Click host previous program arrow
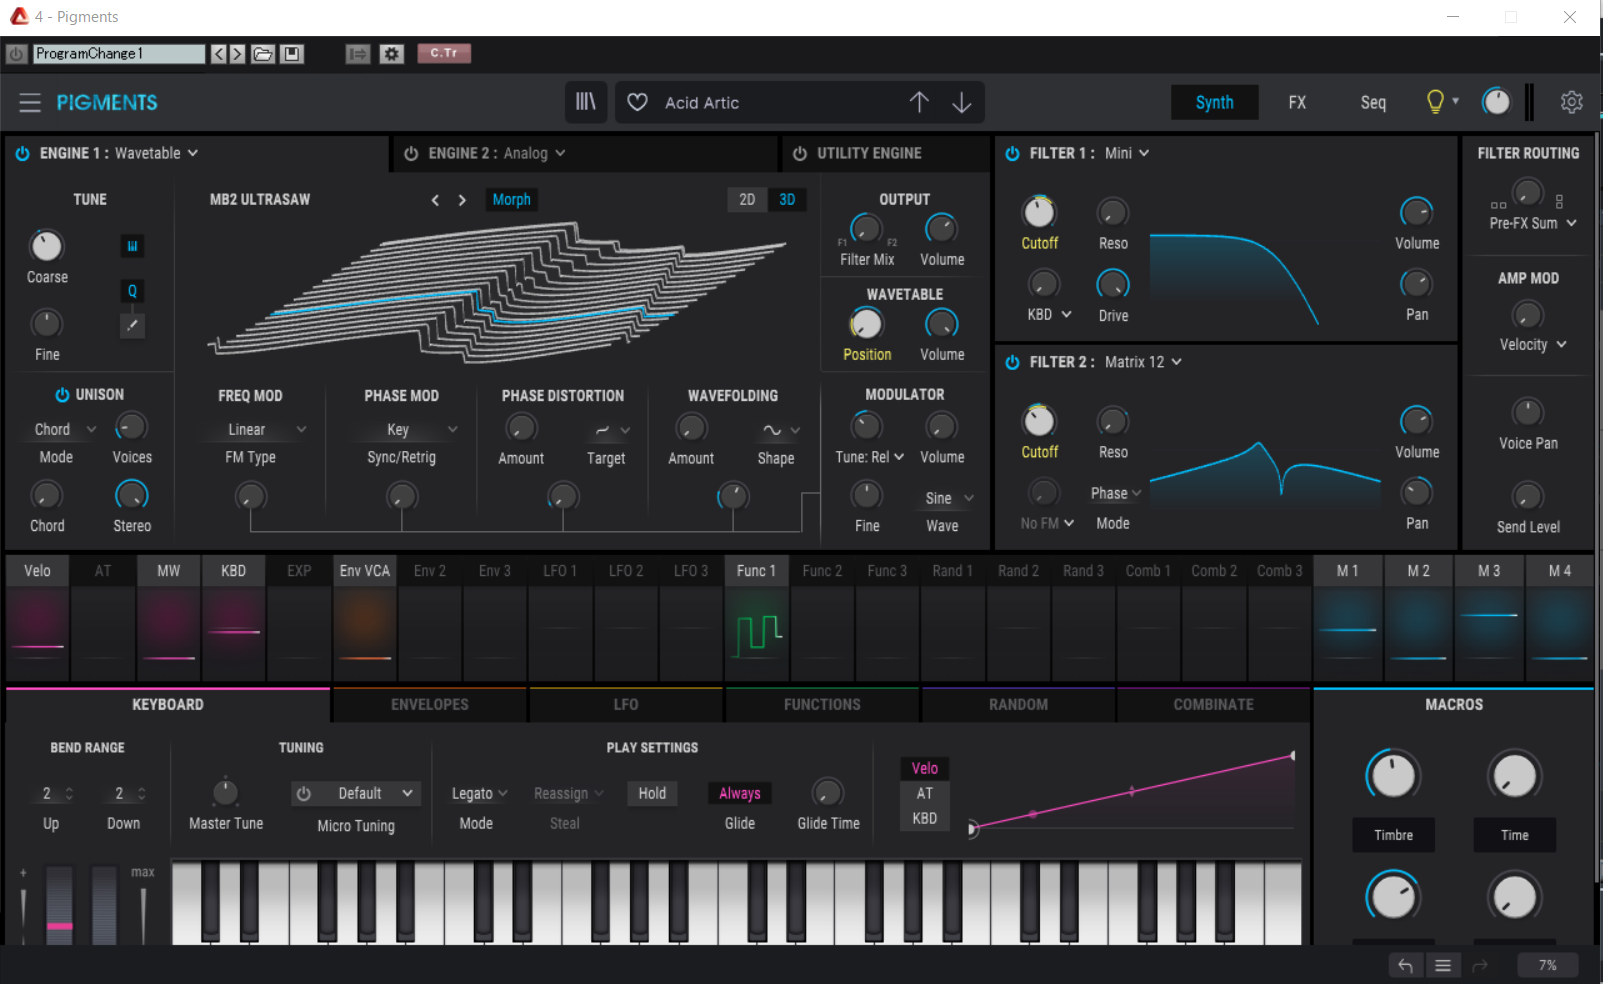 click(x=219, y=54)
